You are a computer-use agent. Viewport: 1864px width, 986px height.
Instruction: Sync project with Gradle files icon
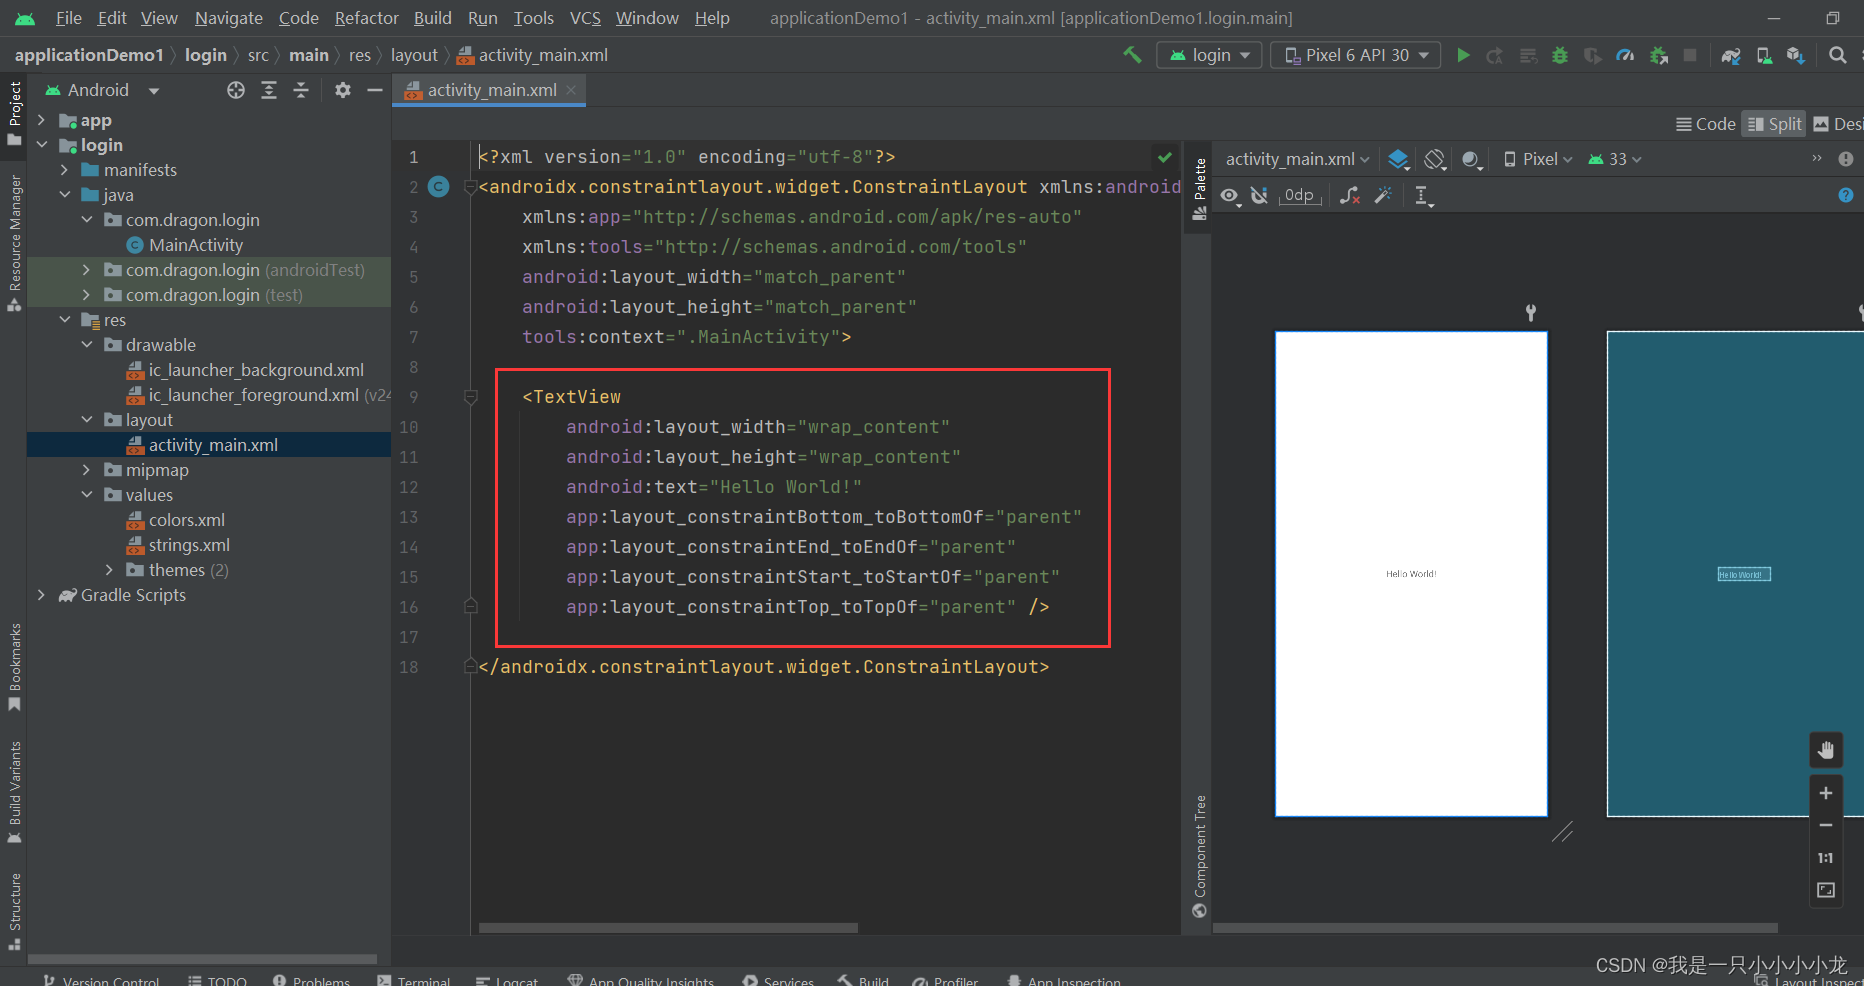tap(1731, 55)
